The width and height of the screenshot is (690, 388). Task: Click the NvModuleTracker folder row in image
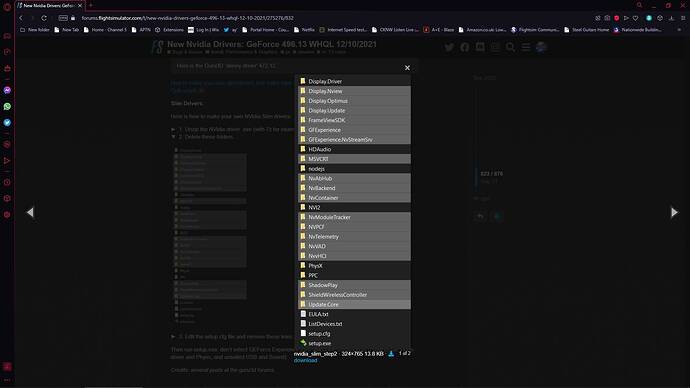click(354, 217)
